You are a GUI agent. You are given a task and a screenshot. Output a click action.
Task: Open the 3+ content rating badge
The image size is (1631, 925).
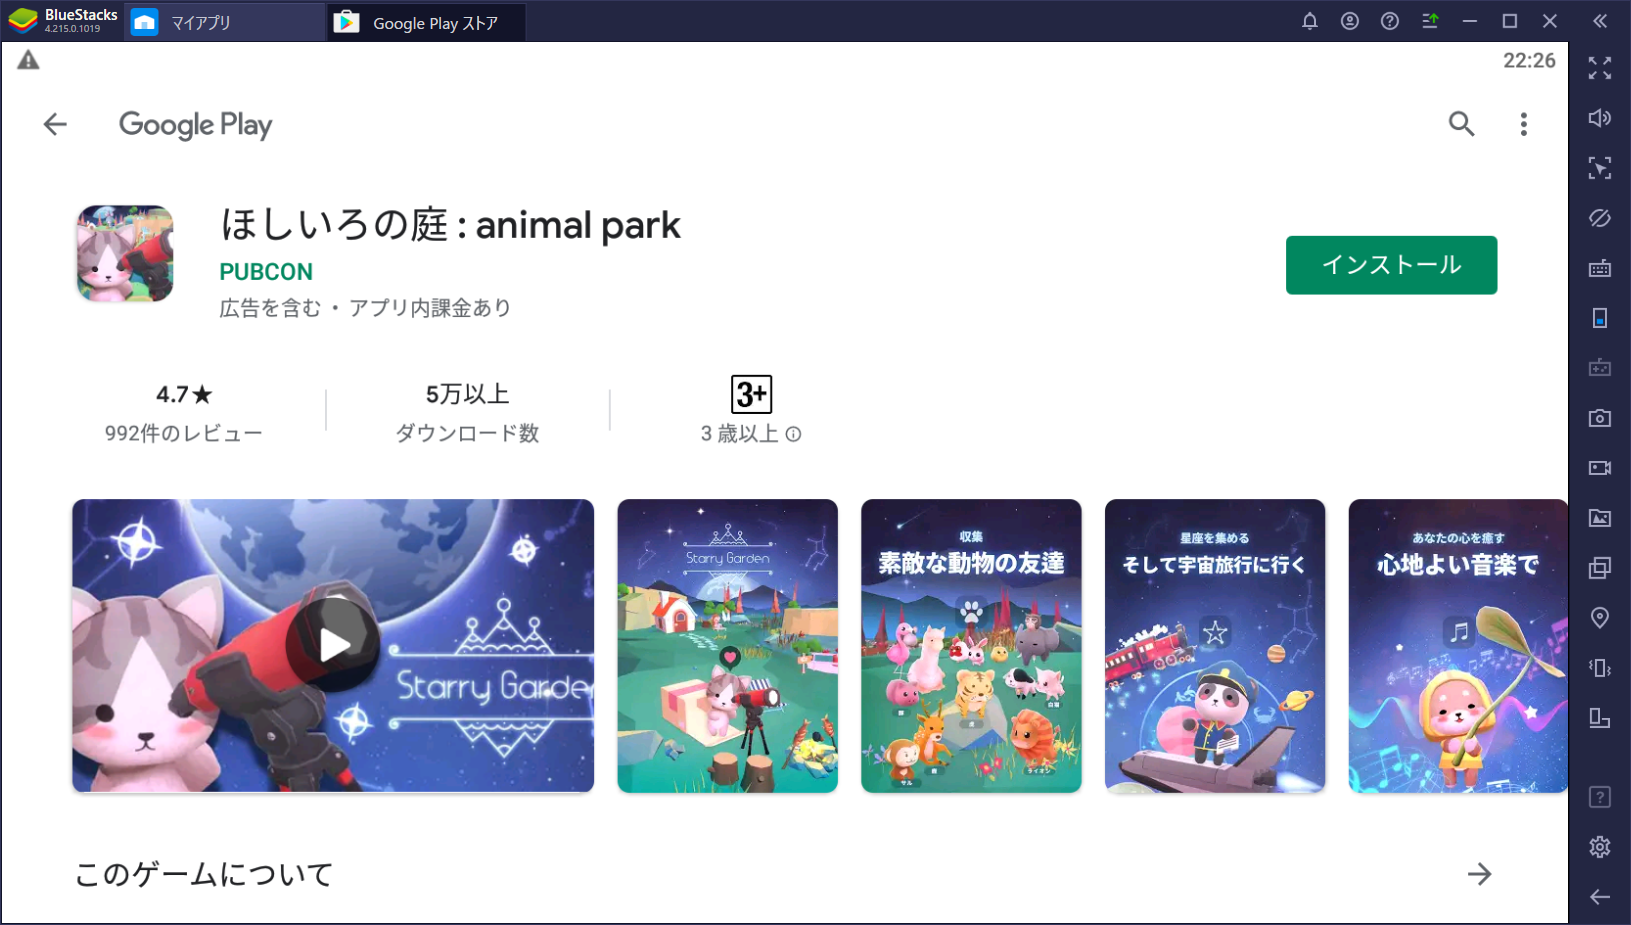pyautogui.click(x=751, y=394)
